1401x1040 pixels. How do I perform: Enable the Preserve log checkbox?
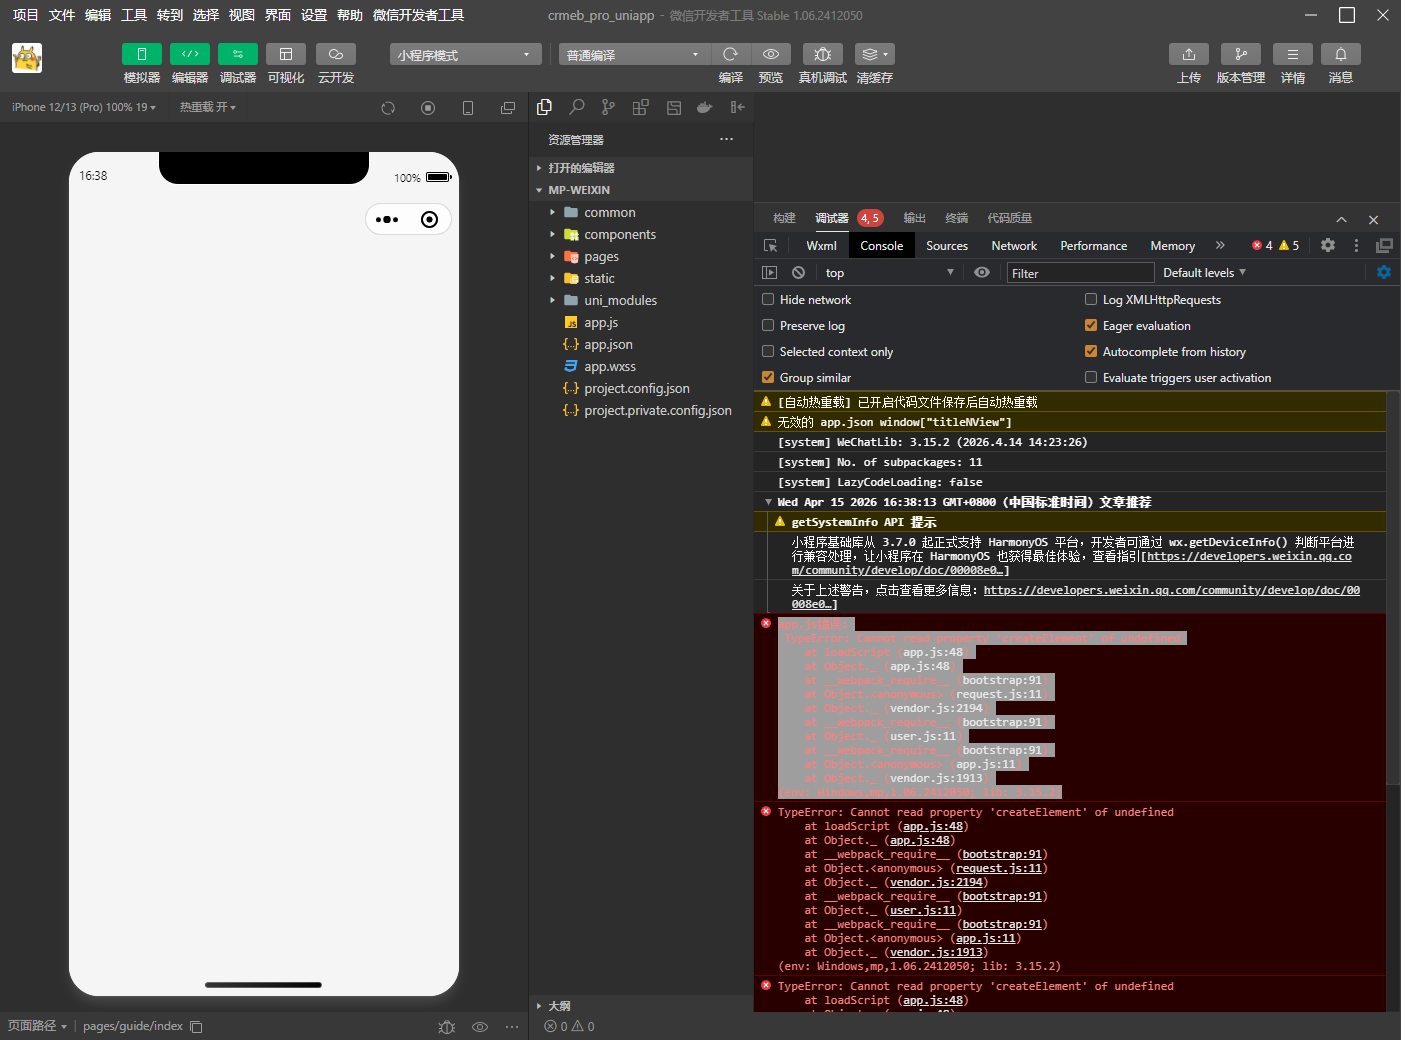point(768,326)
